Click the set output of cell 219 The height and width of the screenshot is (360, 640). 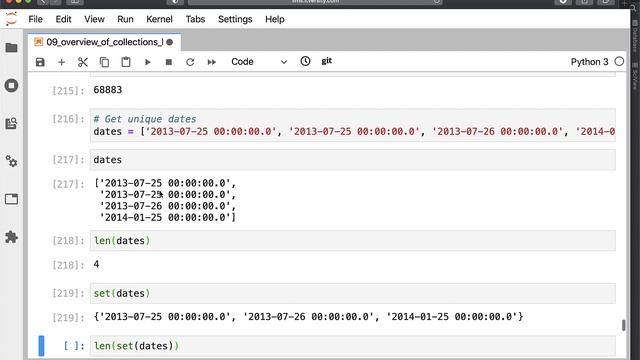tap(308, 317)
